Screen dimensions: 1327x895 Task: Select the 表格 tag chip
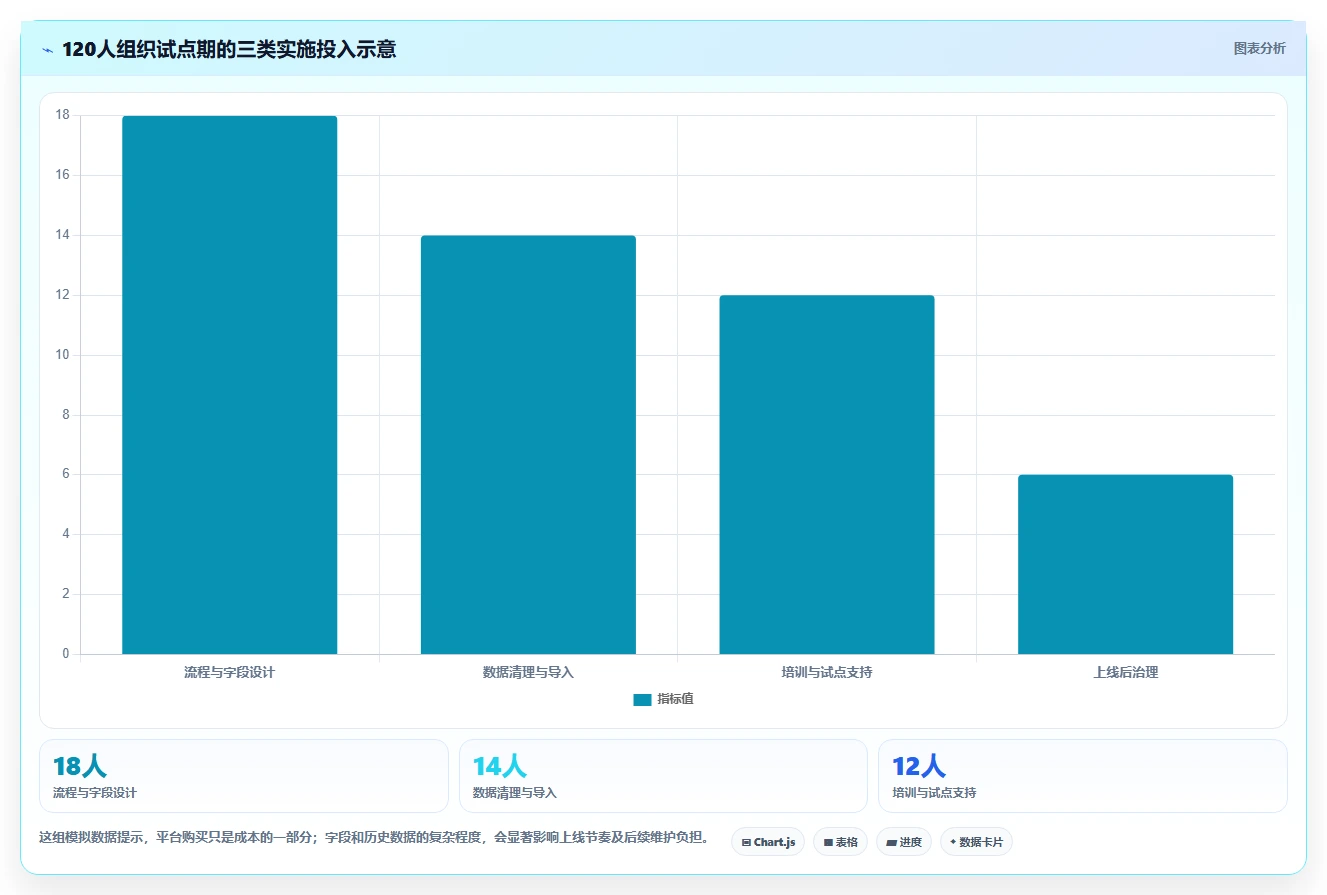pyautogui.click(x=840, y=842)
